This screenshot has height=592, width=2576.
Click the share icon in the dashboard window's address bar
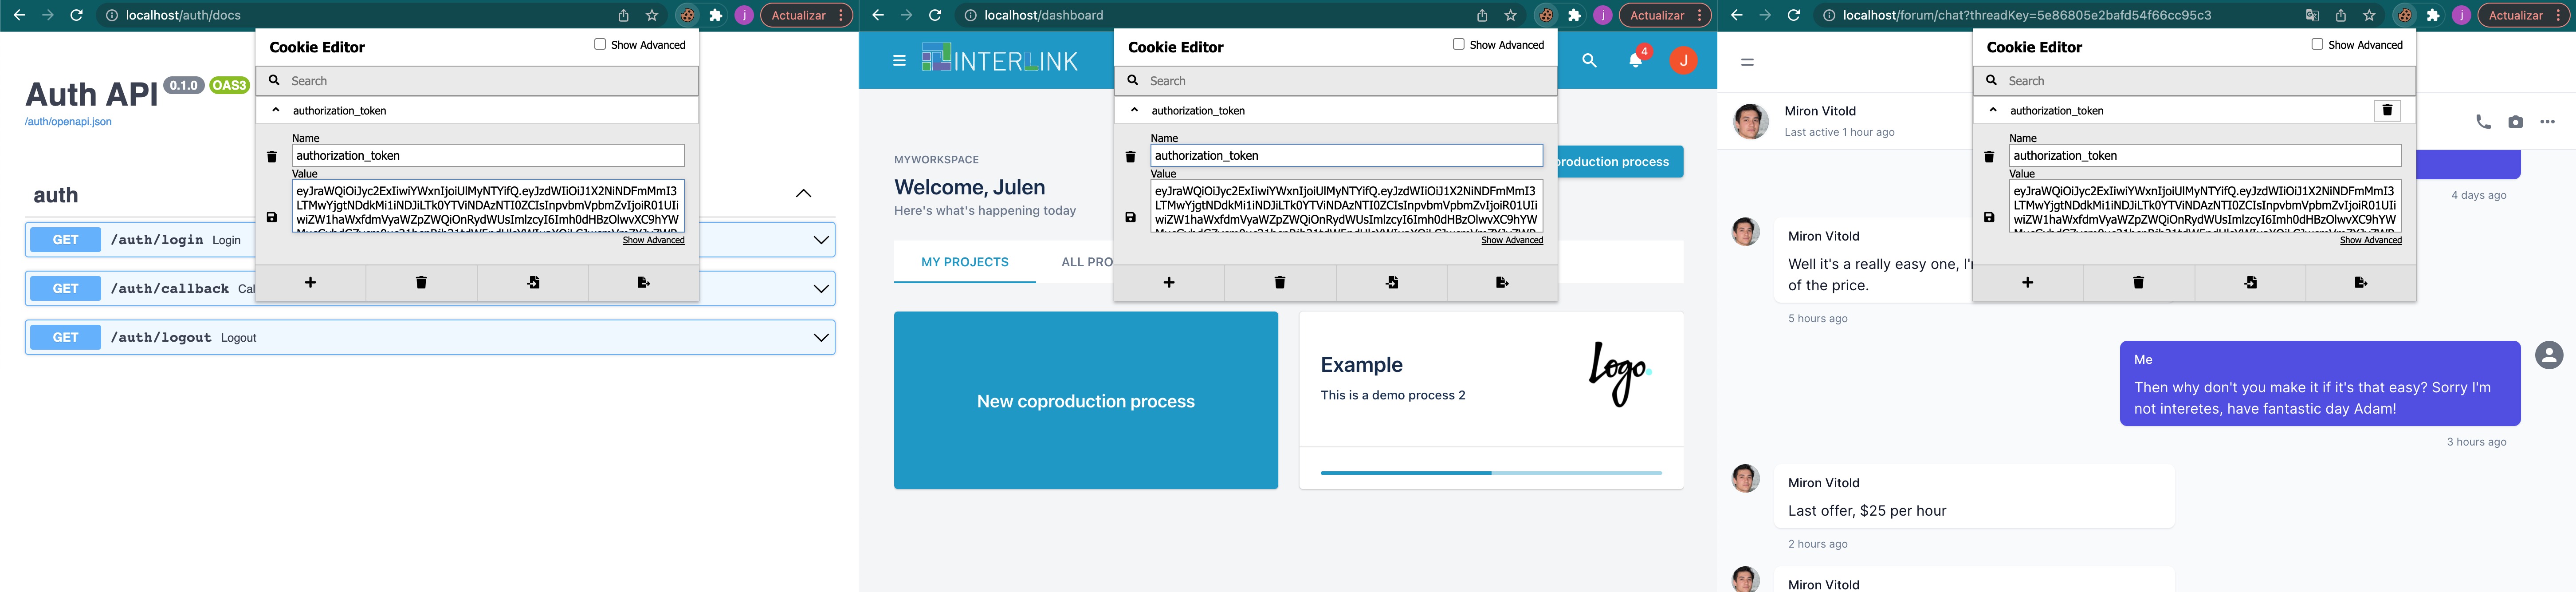click(x=1482, y=15)
